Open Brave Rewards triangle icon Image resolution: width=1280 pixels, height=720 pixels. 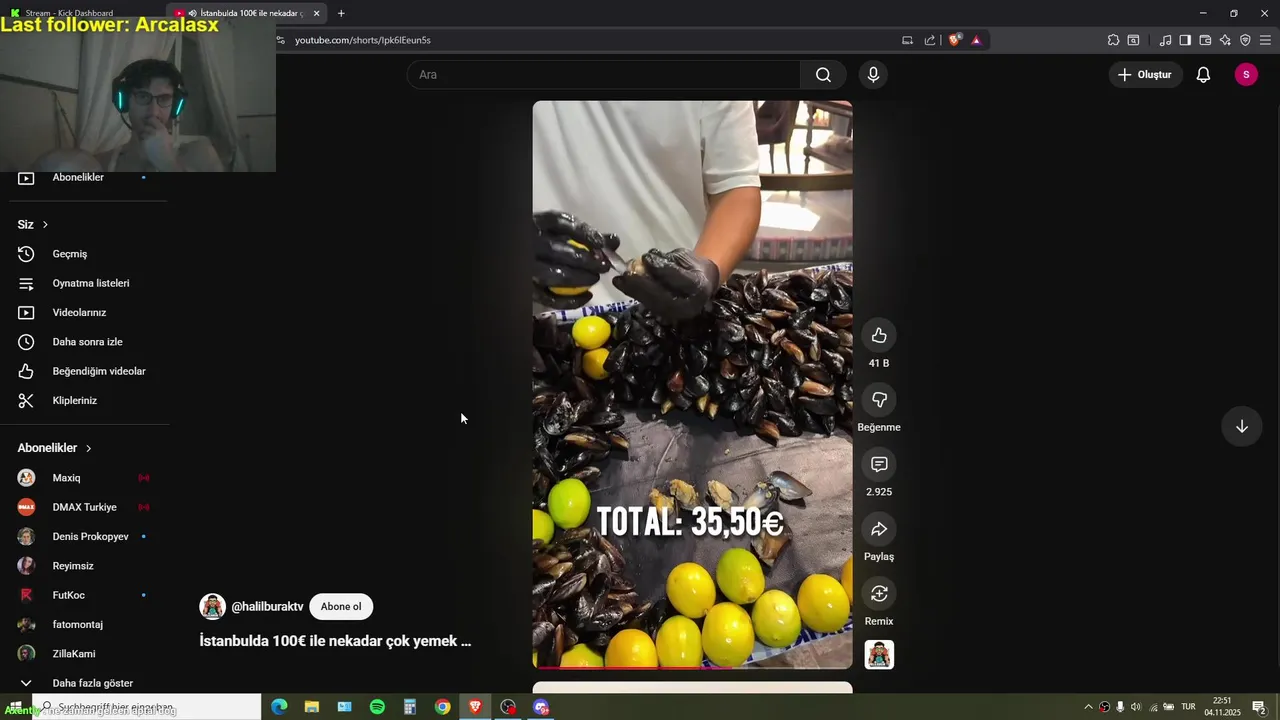(x=976, y=40)
